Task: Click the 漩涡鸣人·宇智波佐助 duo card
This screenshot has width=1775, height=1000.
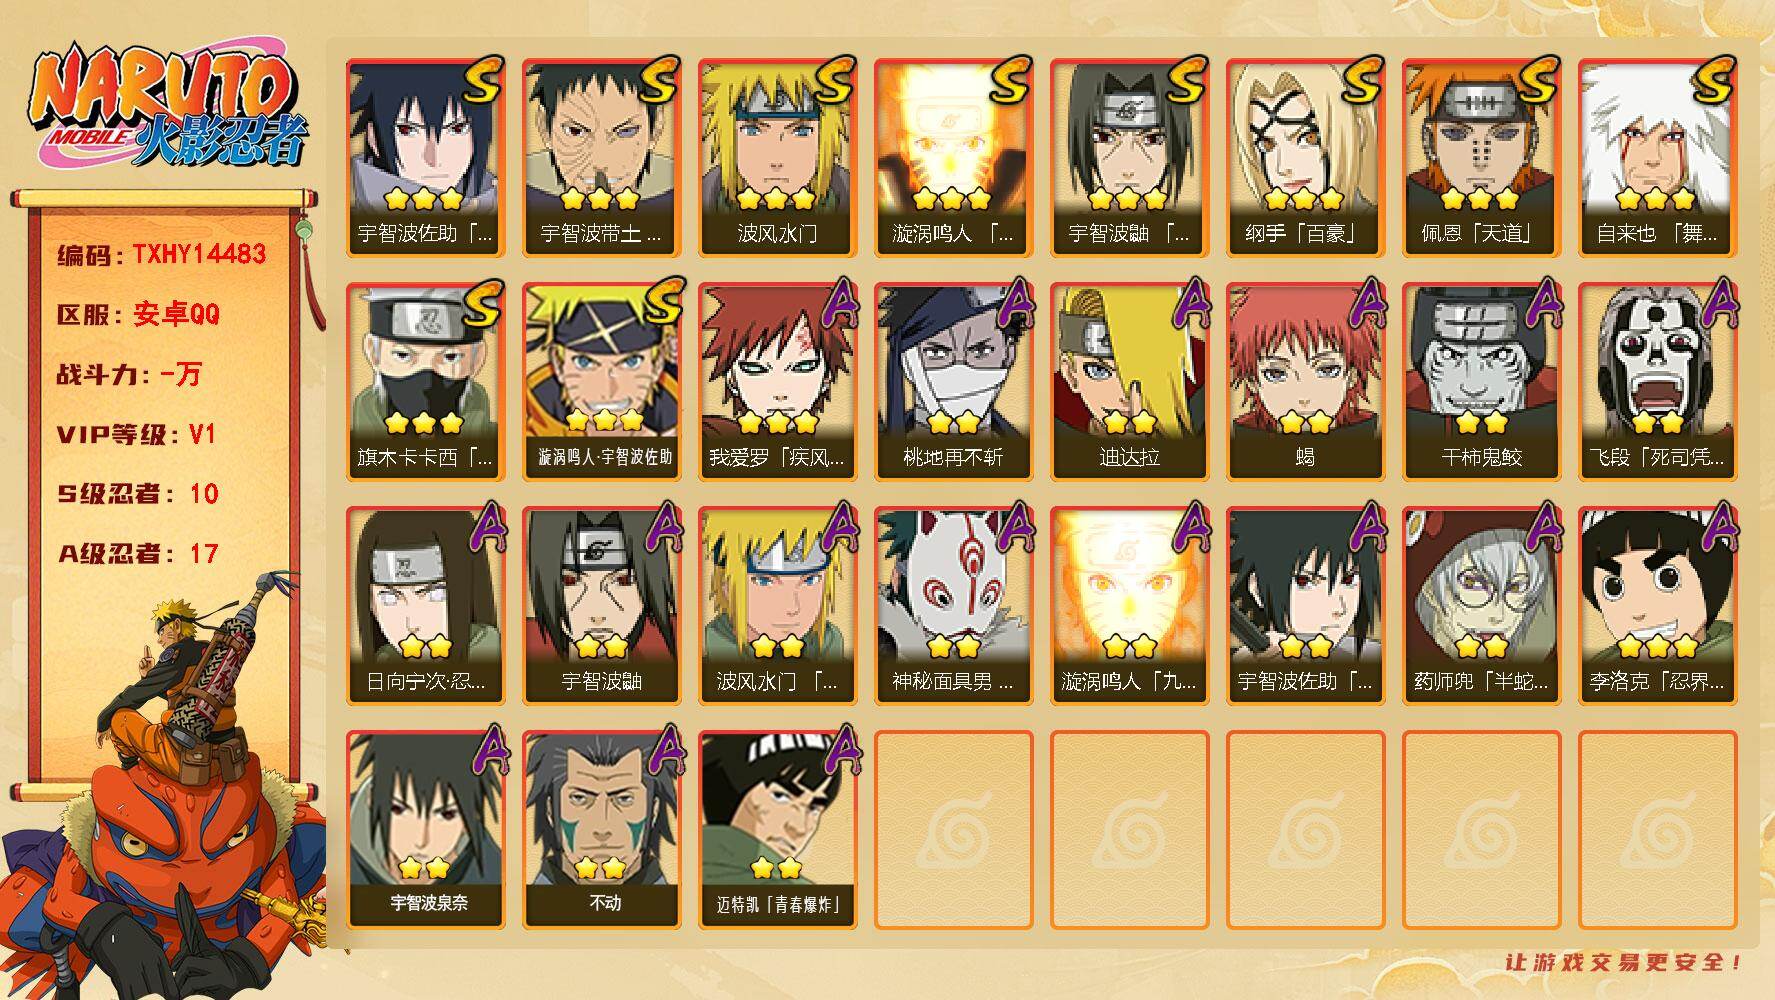Action: coord(601,381)
